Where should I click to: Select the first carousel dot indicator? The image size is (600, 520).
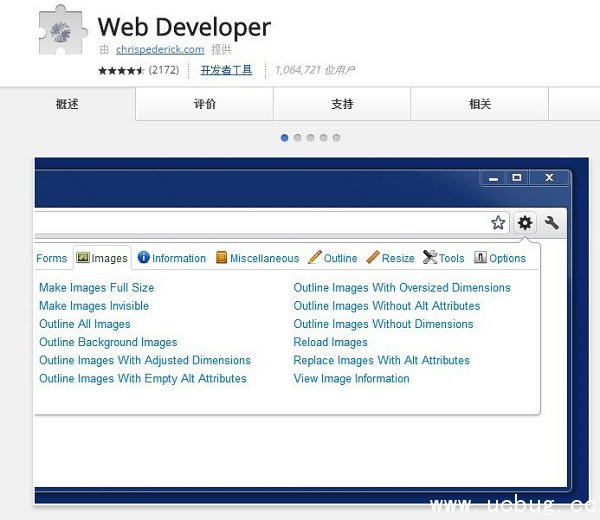coord(285,138)
